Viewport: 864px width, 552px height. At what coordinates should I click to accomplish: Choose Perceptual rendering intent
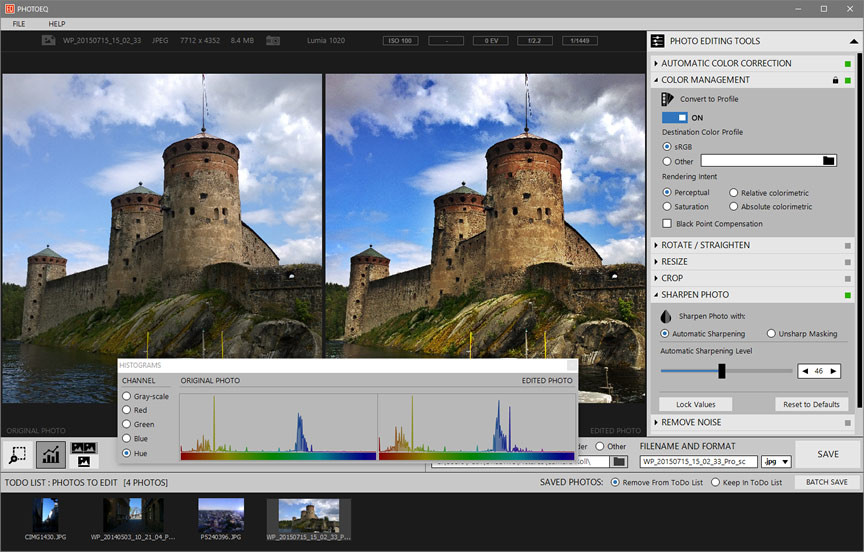[x=667, y=192]
